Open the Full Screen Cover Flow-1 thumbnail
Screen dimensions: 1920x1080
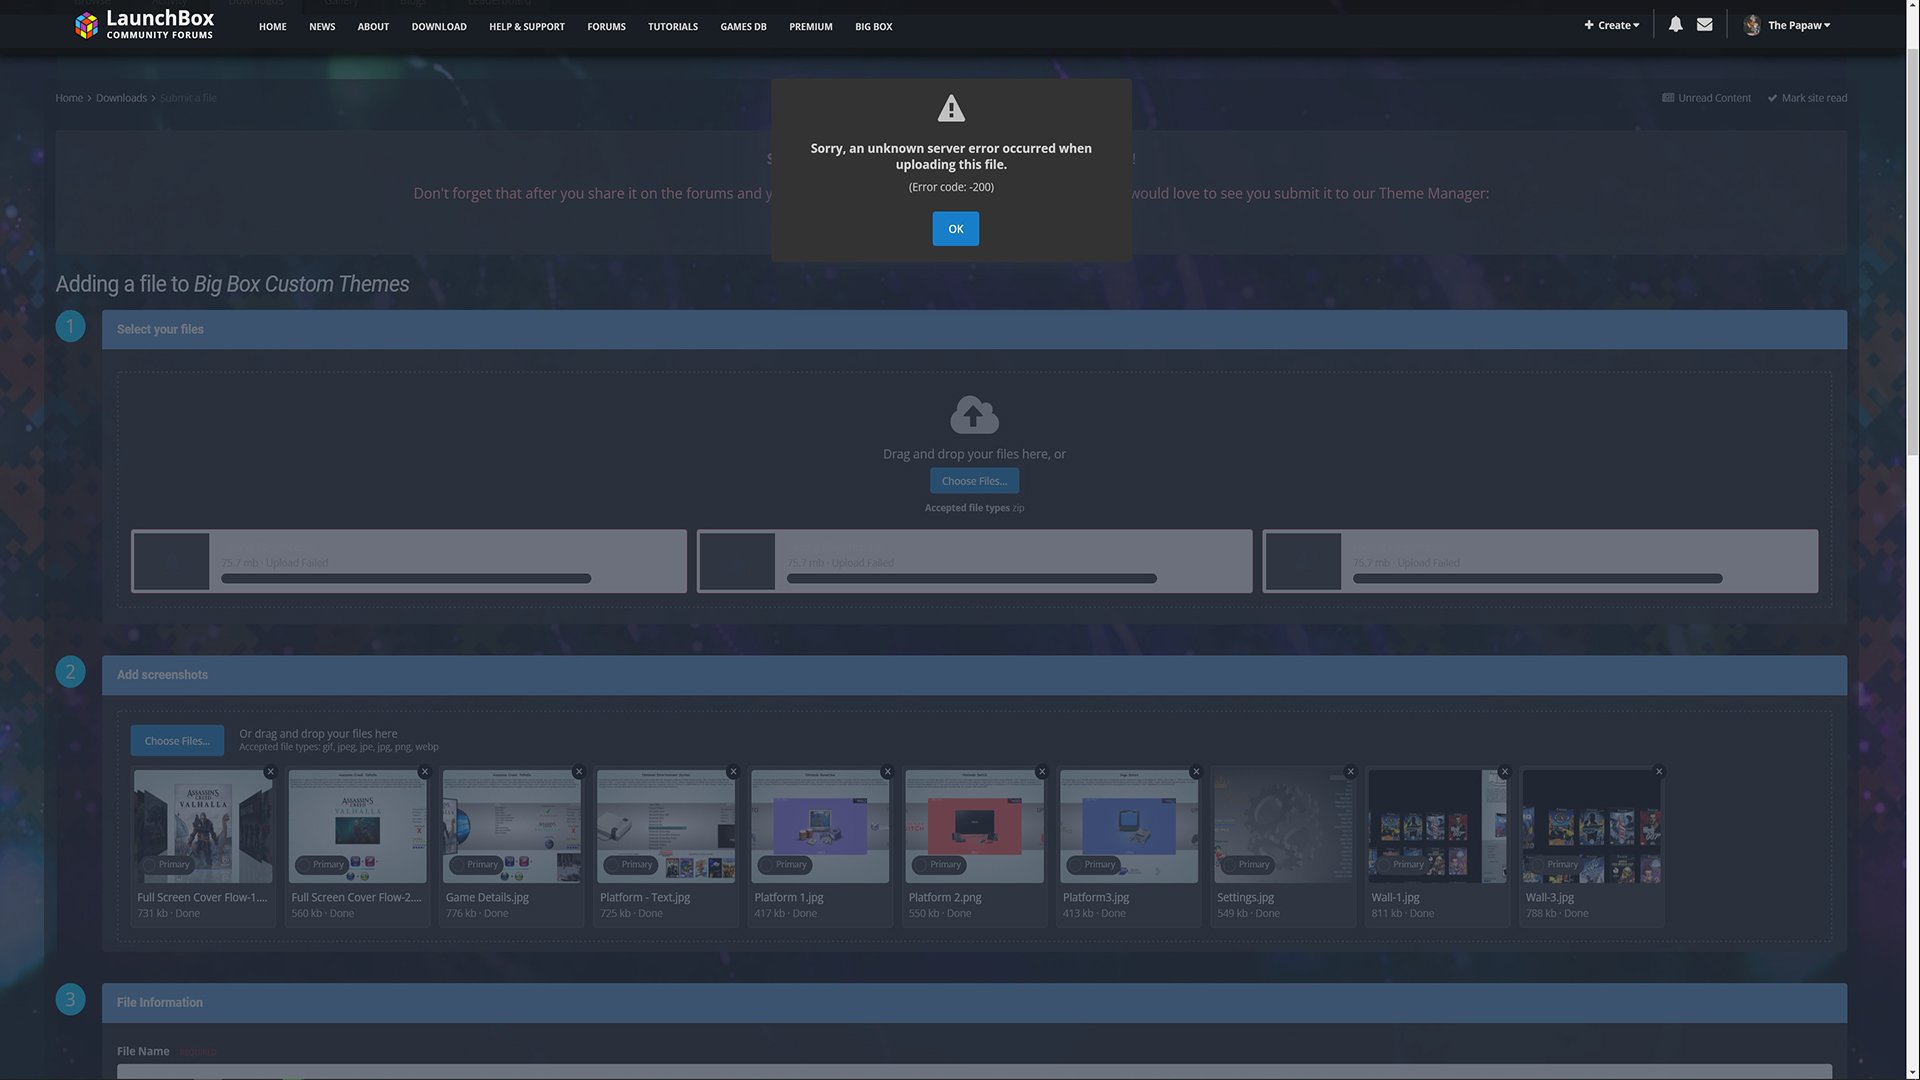click(x=203, y=826)
